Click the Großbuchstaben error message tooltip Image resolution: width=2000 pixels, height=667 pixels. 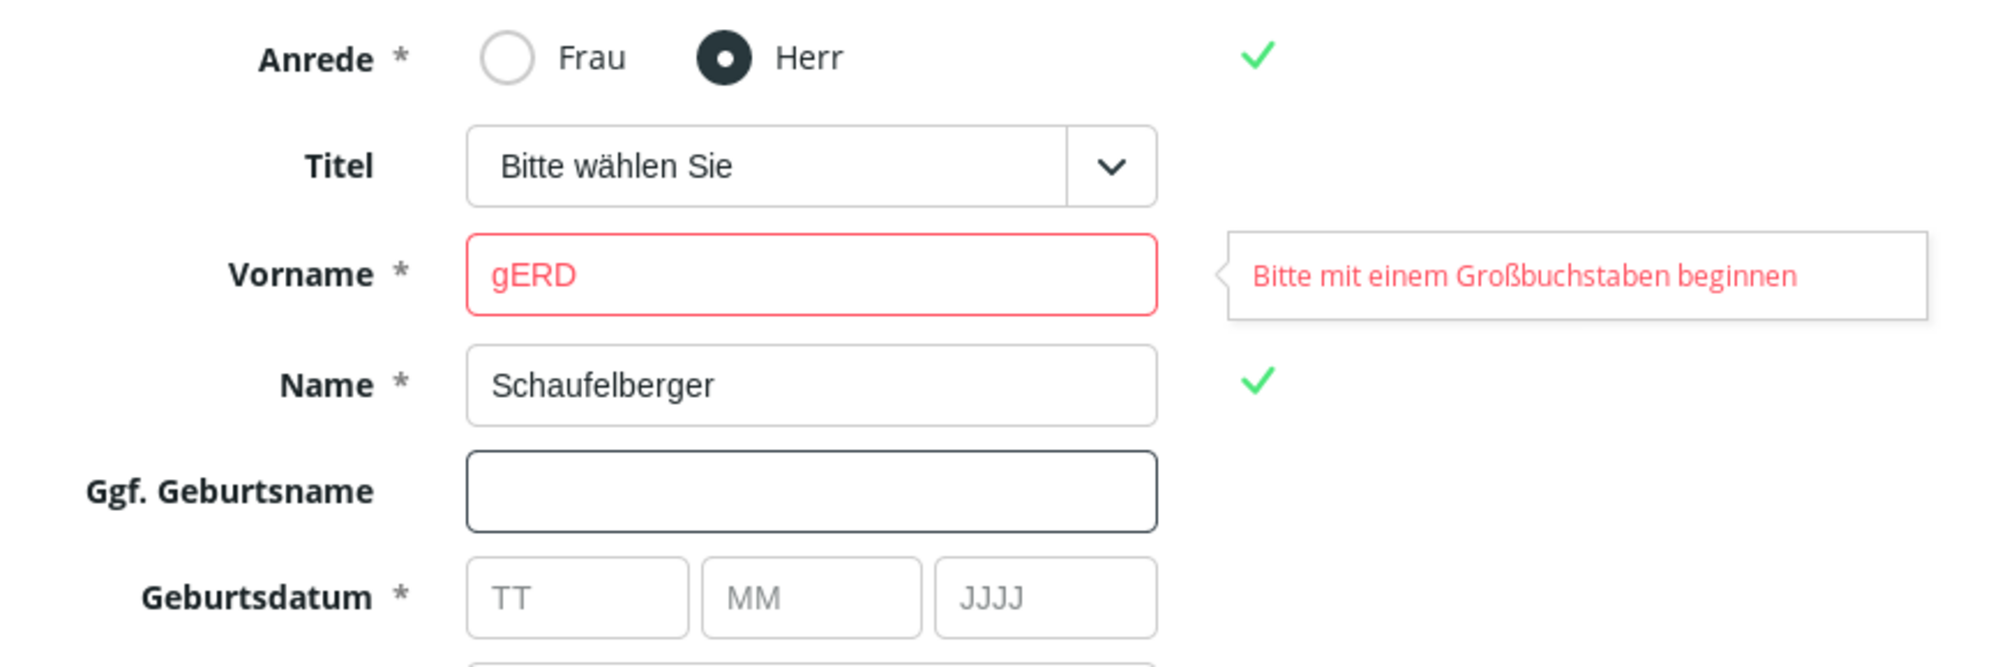tap(1576, 276)
